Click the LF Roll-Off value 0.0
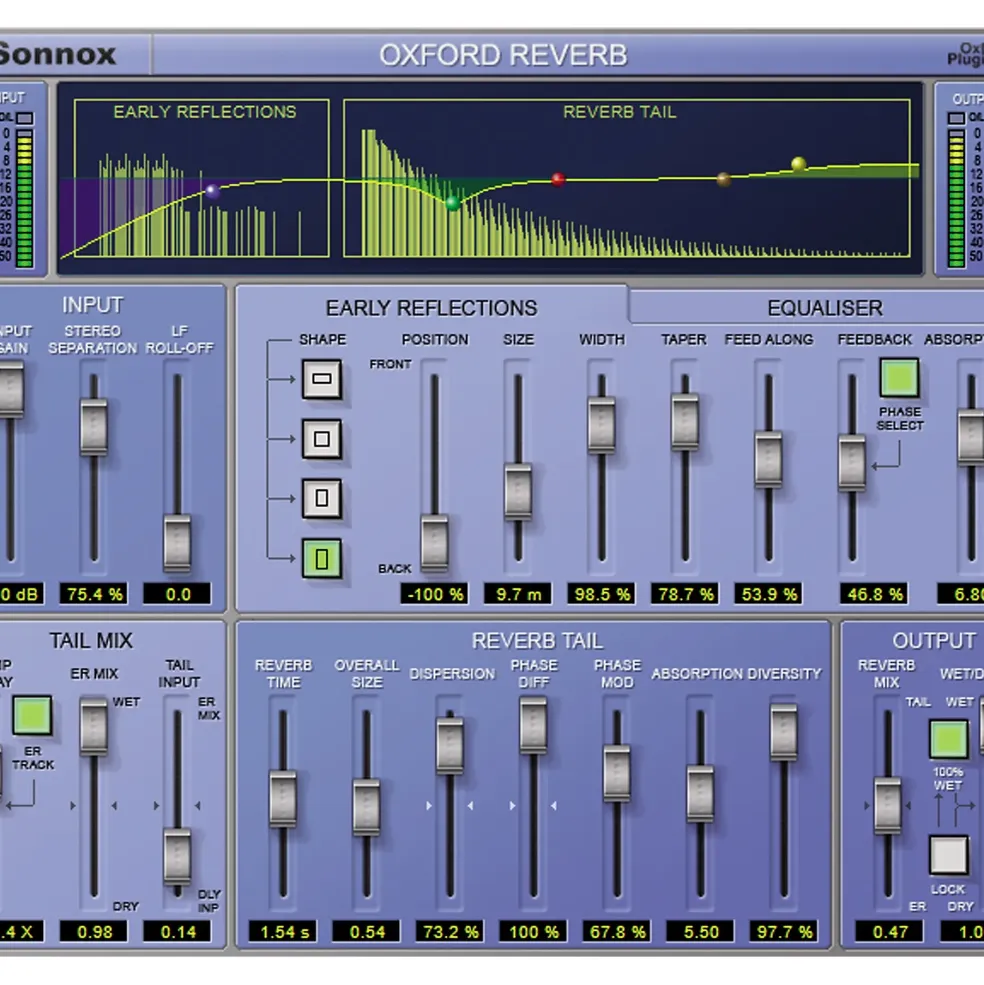984x985 pixels. tap(177, 594)
